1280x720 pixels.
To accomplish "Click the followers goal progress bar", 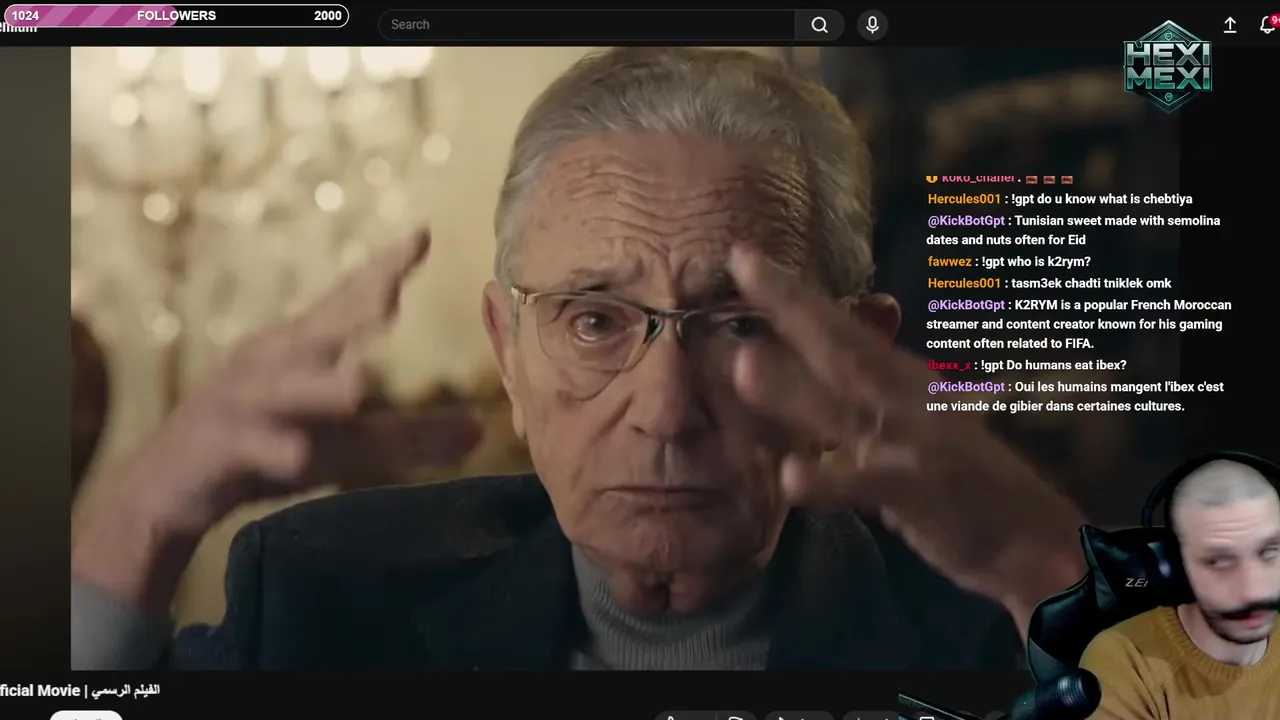I will click(174, 15).
